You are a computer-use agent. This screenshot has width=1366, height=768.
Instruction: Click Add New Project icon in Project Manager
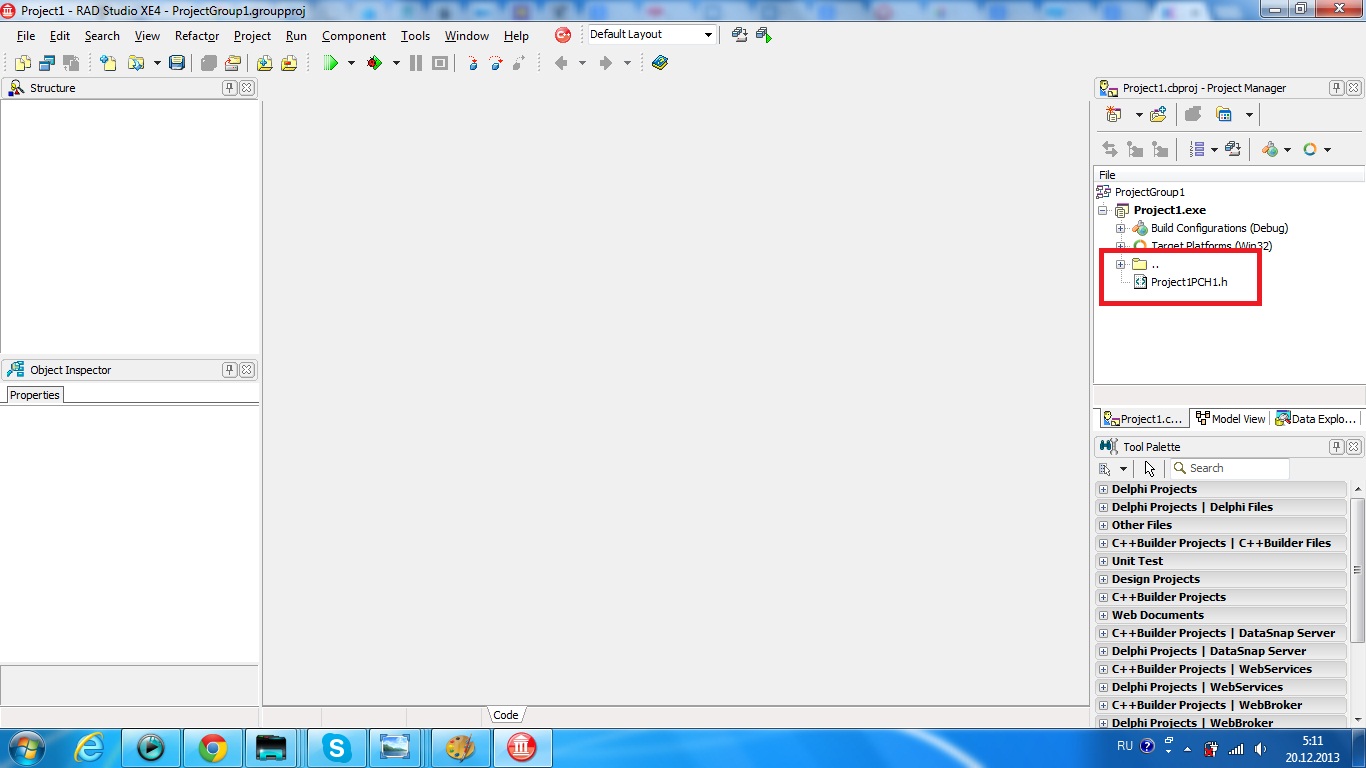[x=1114, y=115]
